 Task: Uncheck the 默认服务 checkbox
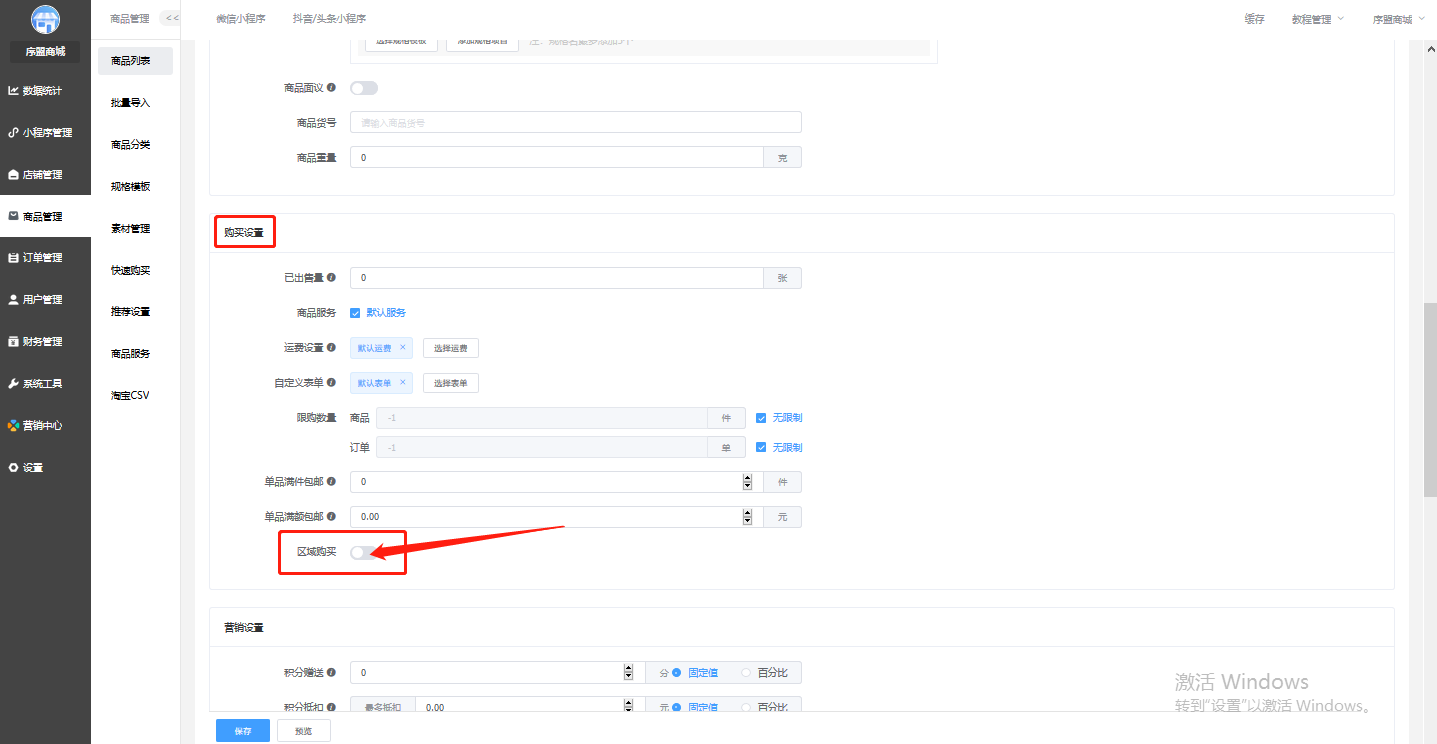click(355, 313)
